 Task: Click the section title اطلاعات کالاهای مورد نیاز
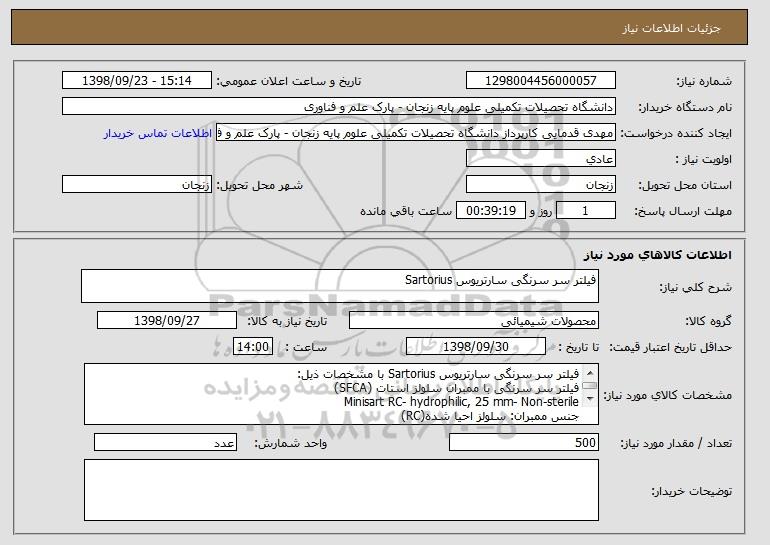pyautogui.click(x=658, y=255)
